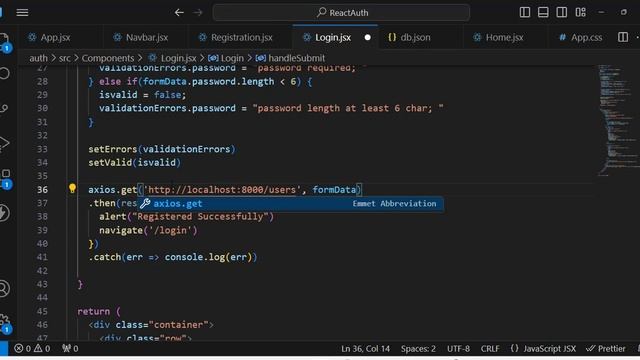Click the Prettier status item

click(606, 349)
